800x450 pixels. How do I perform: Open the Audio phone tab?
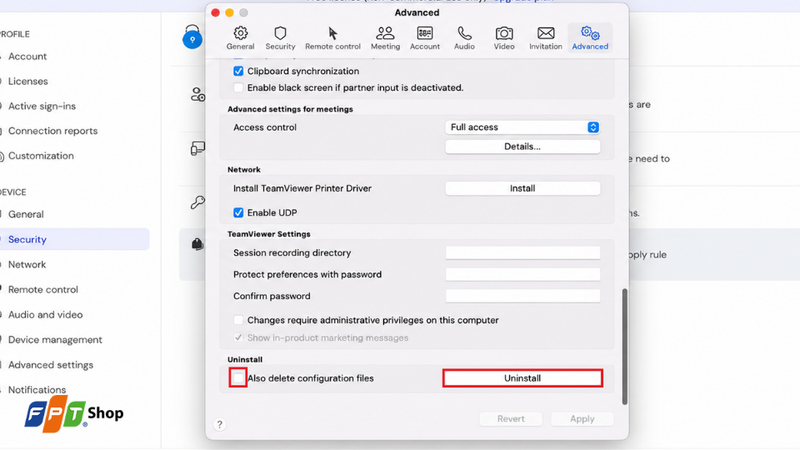pos(464,38)
